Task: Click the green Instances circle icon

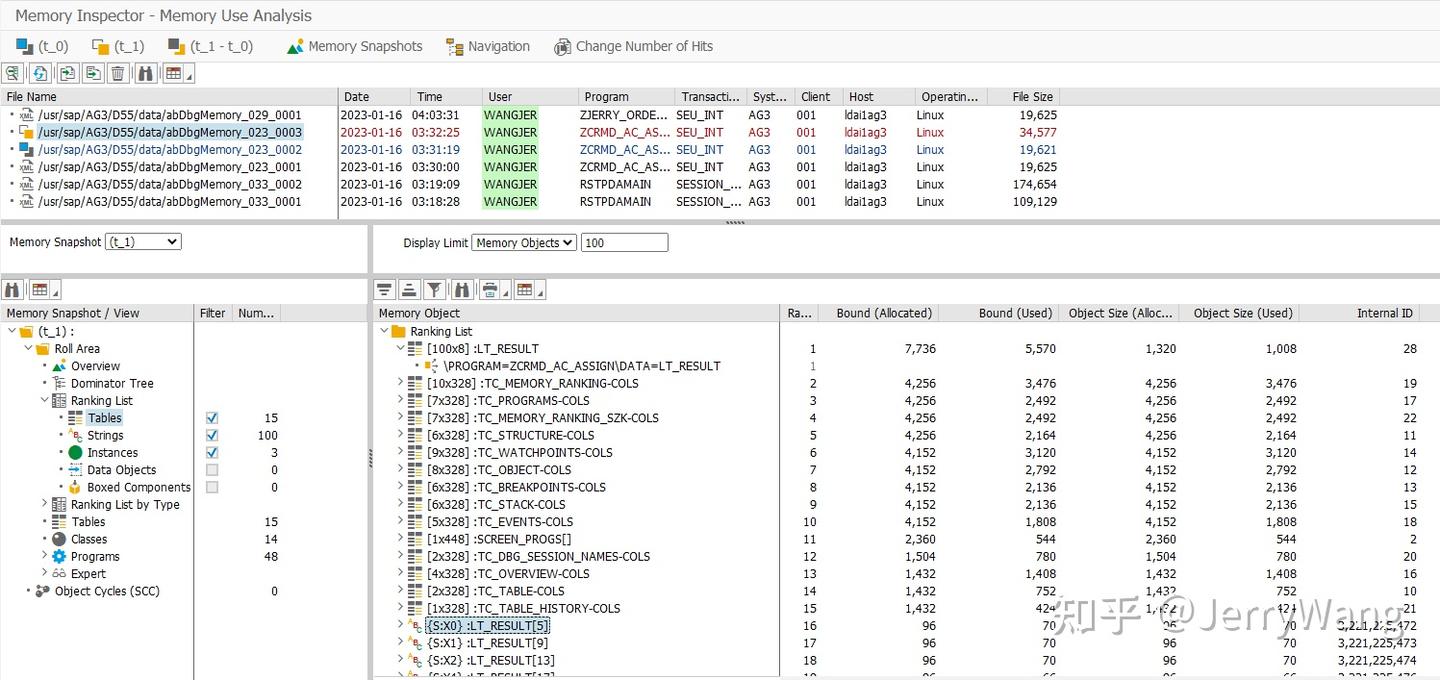Action: tap(76, 452)
